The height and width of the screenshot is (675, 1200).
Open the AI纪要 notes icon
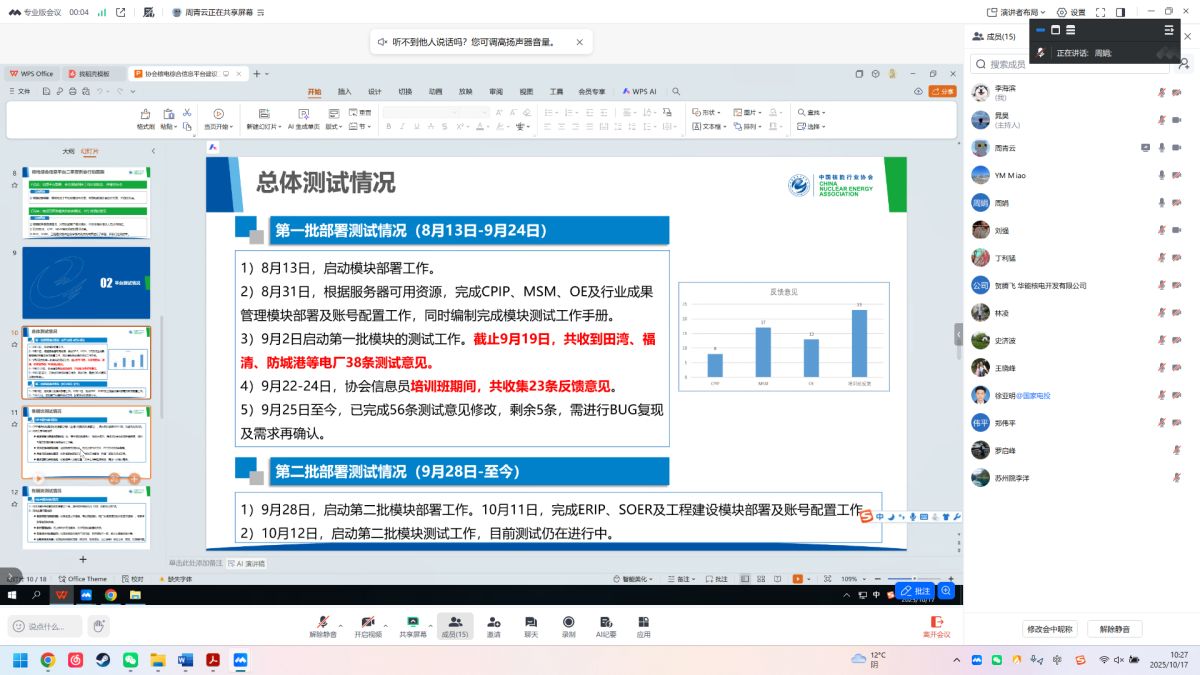606,625
